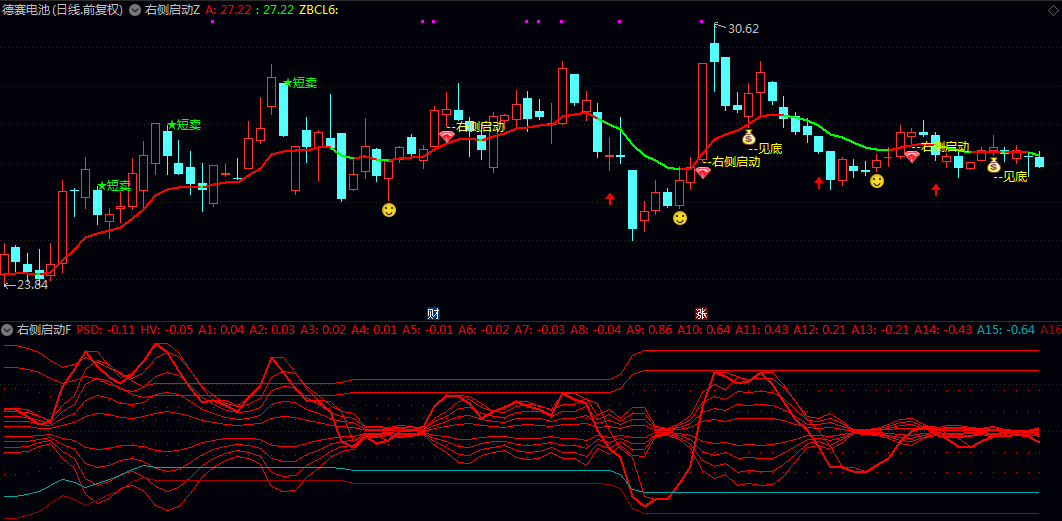Click the middle red up arrow marker

[x=819, y=182]
